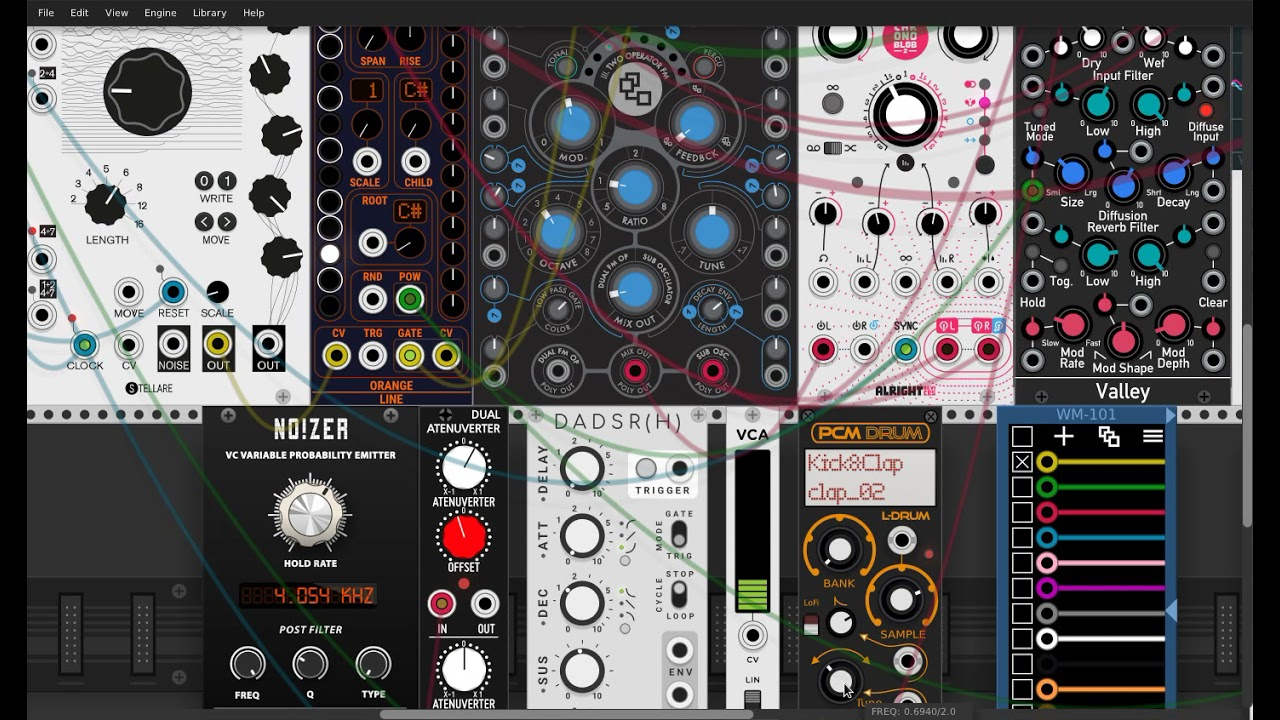Click the VCA CV input jack
This screenshot has width=1280, height=720.
[x=752, y=636]
